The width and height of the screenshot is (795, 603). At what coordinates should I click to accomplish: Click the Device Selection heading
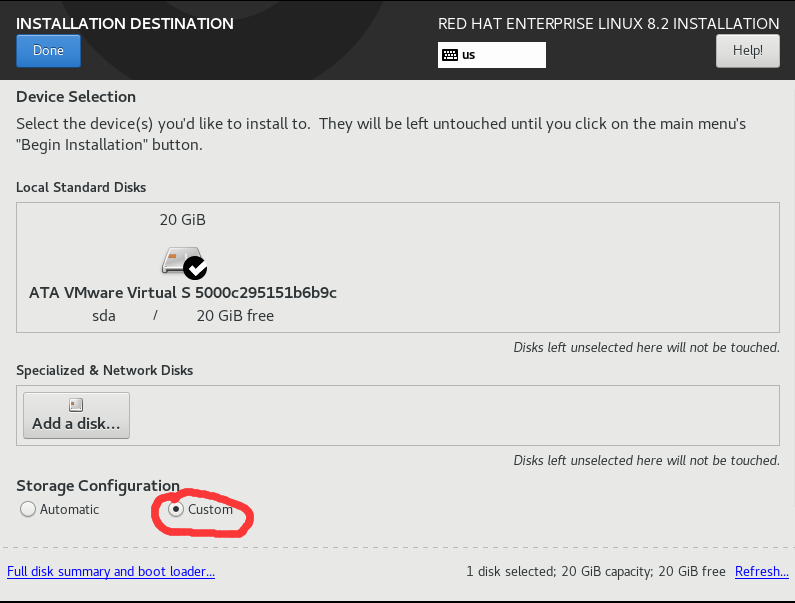pyautogui.click(x=76, y=97)
